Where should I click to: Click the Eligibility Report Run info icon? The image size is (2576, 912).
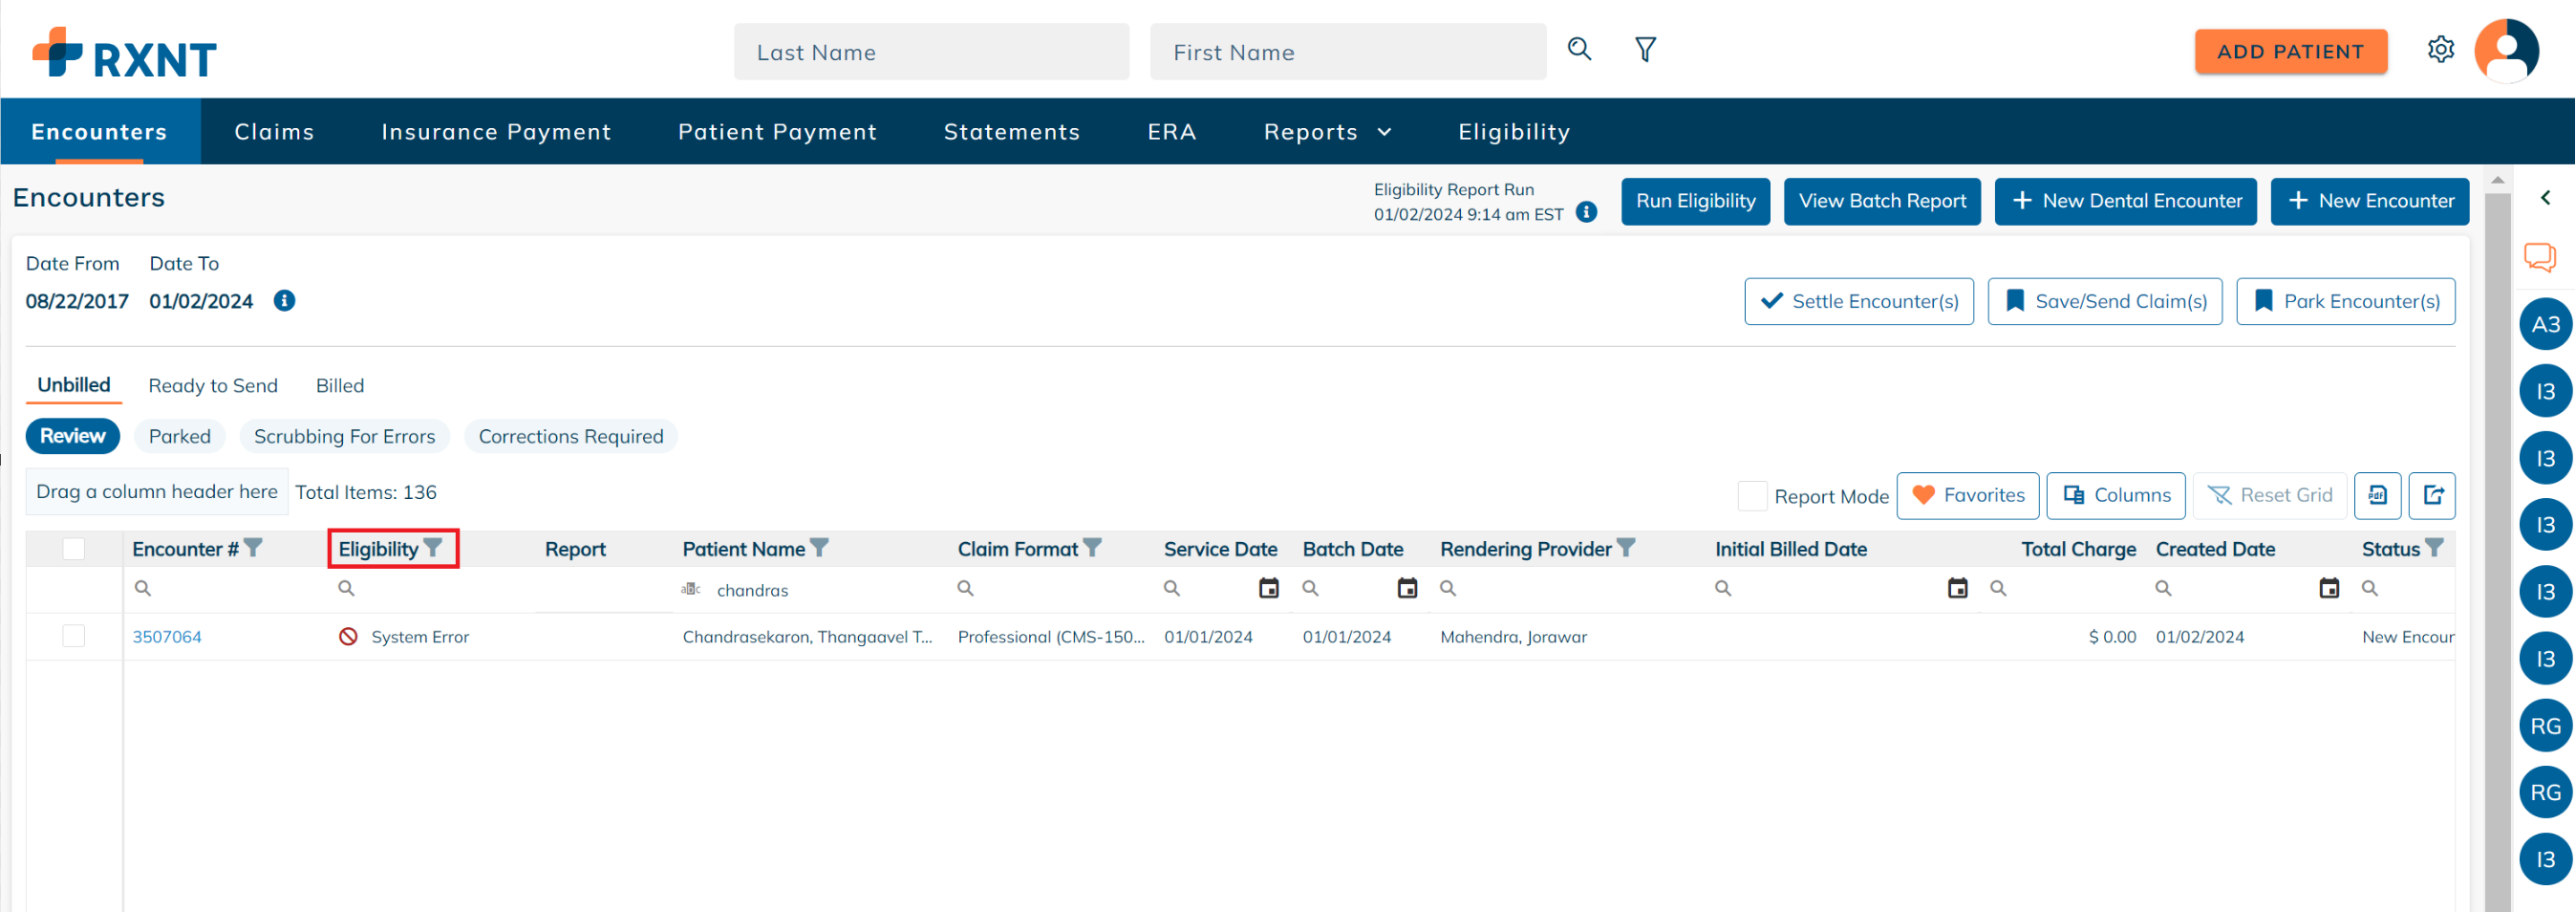(1586, 213)
